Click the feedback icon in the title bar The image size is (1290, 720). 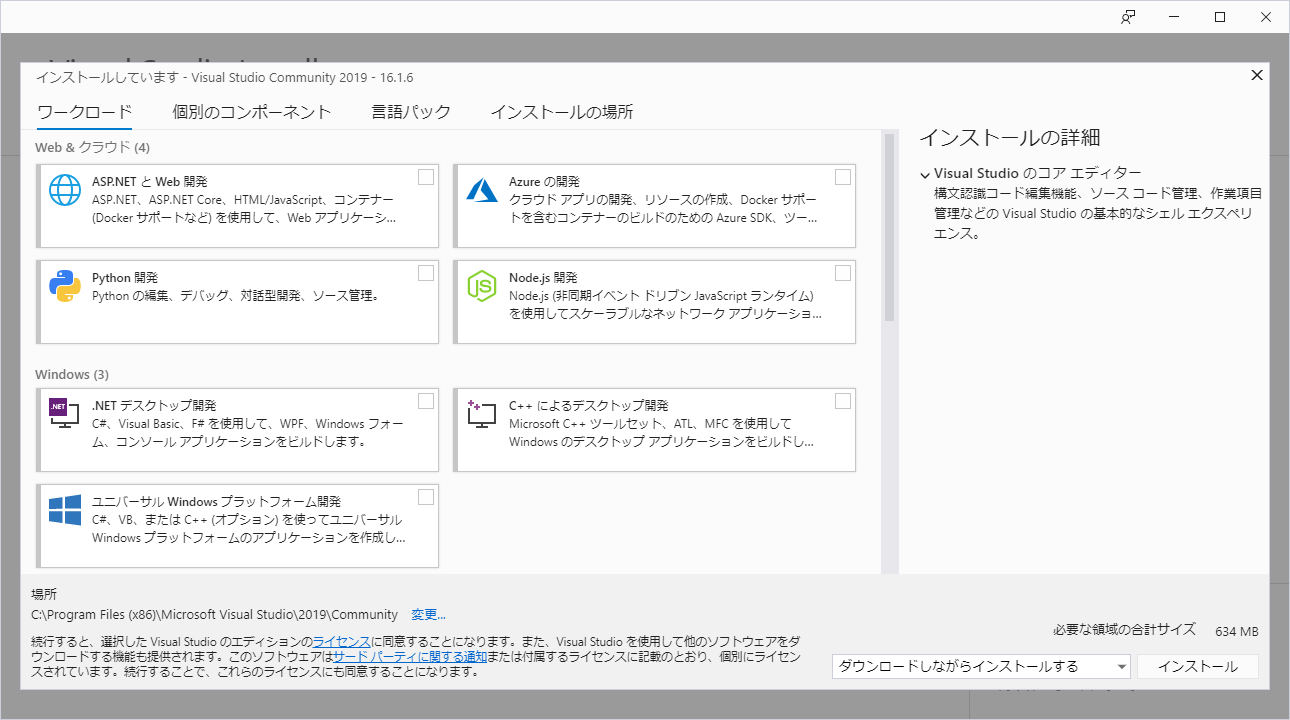[x=1128, y=17]
